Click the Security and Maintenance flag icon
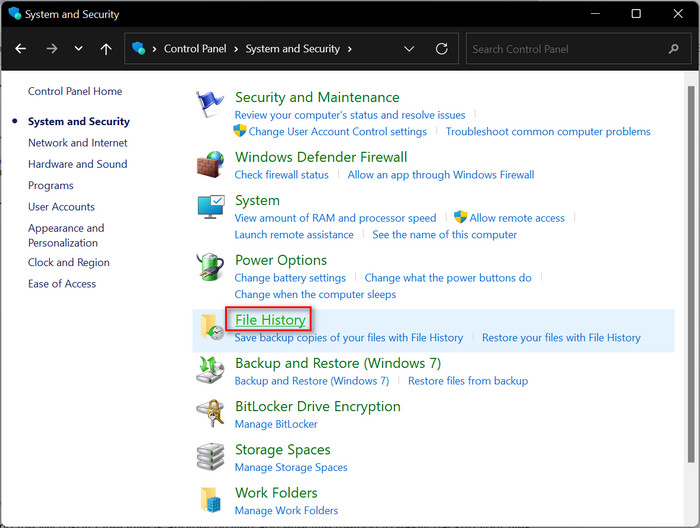Viewport: 700px width, 528px height. 209,104
